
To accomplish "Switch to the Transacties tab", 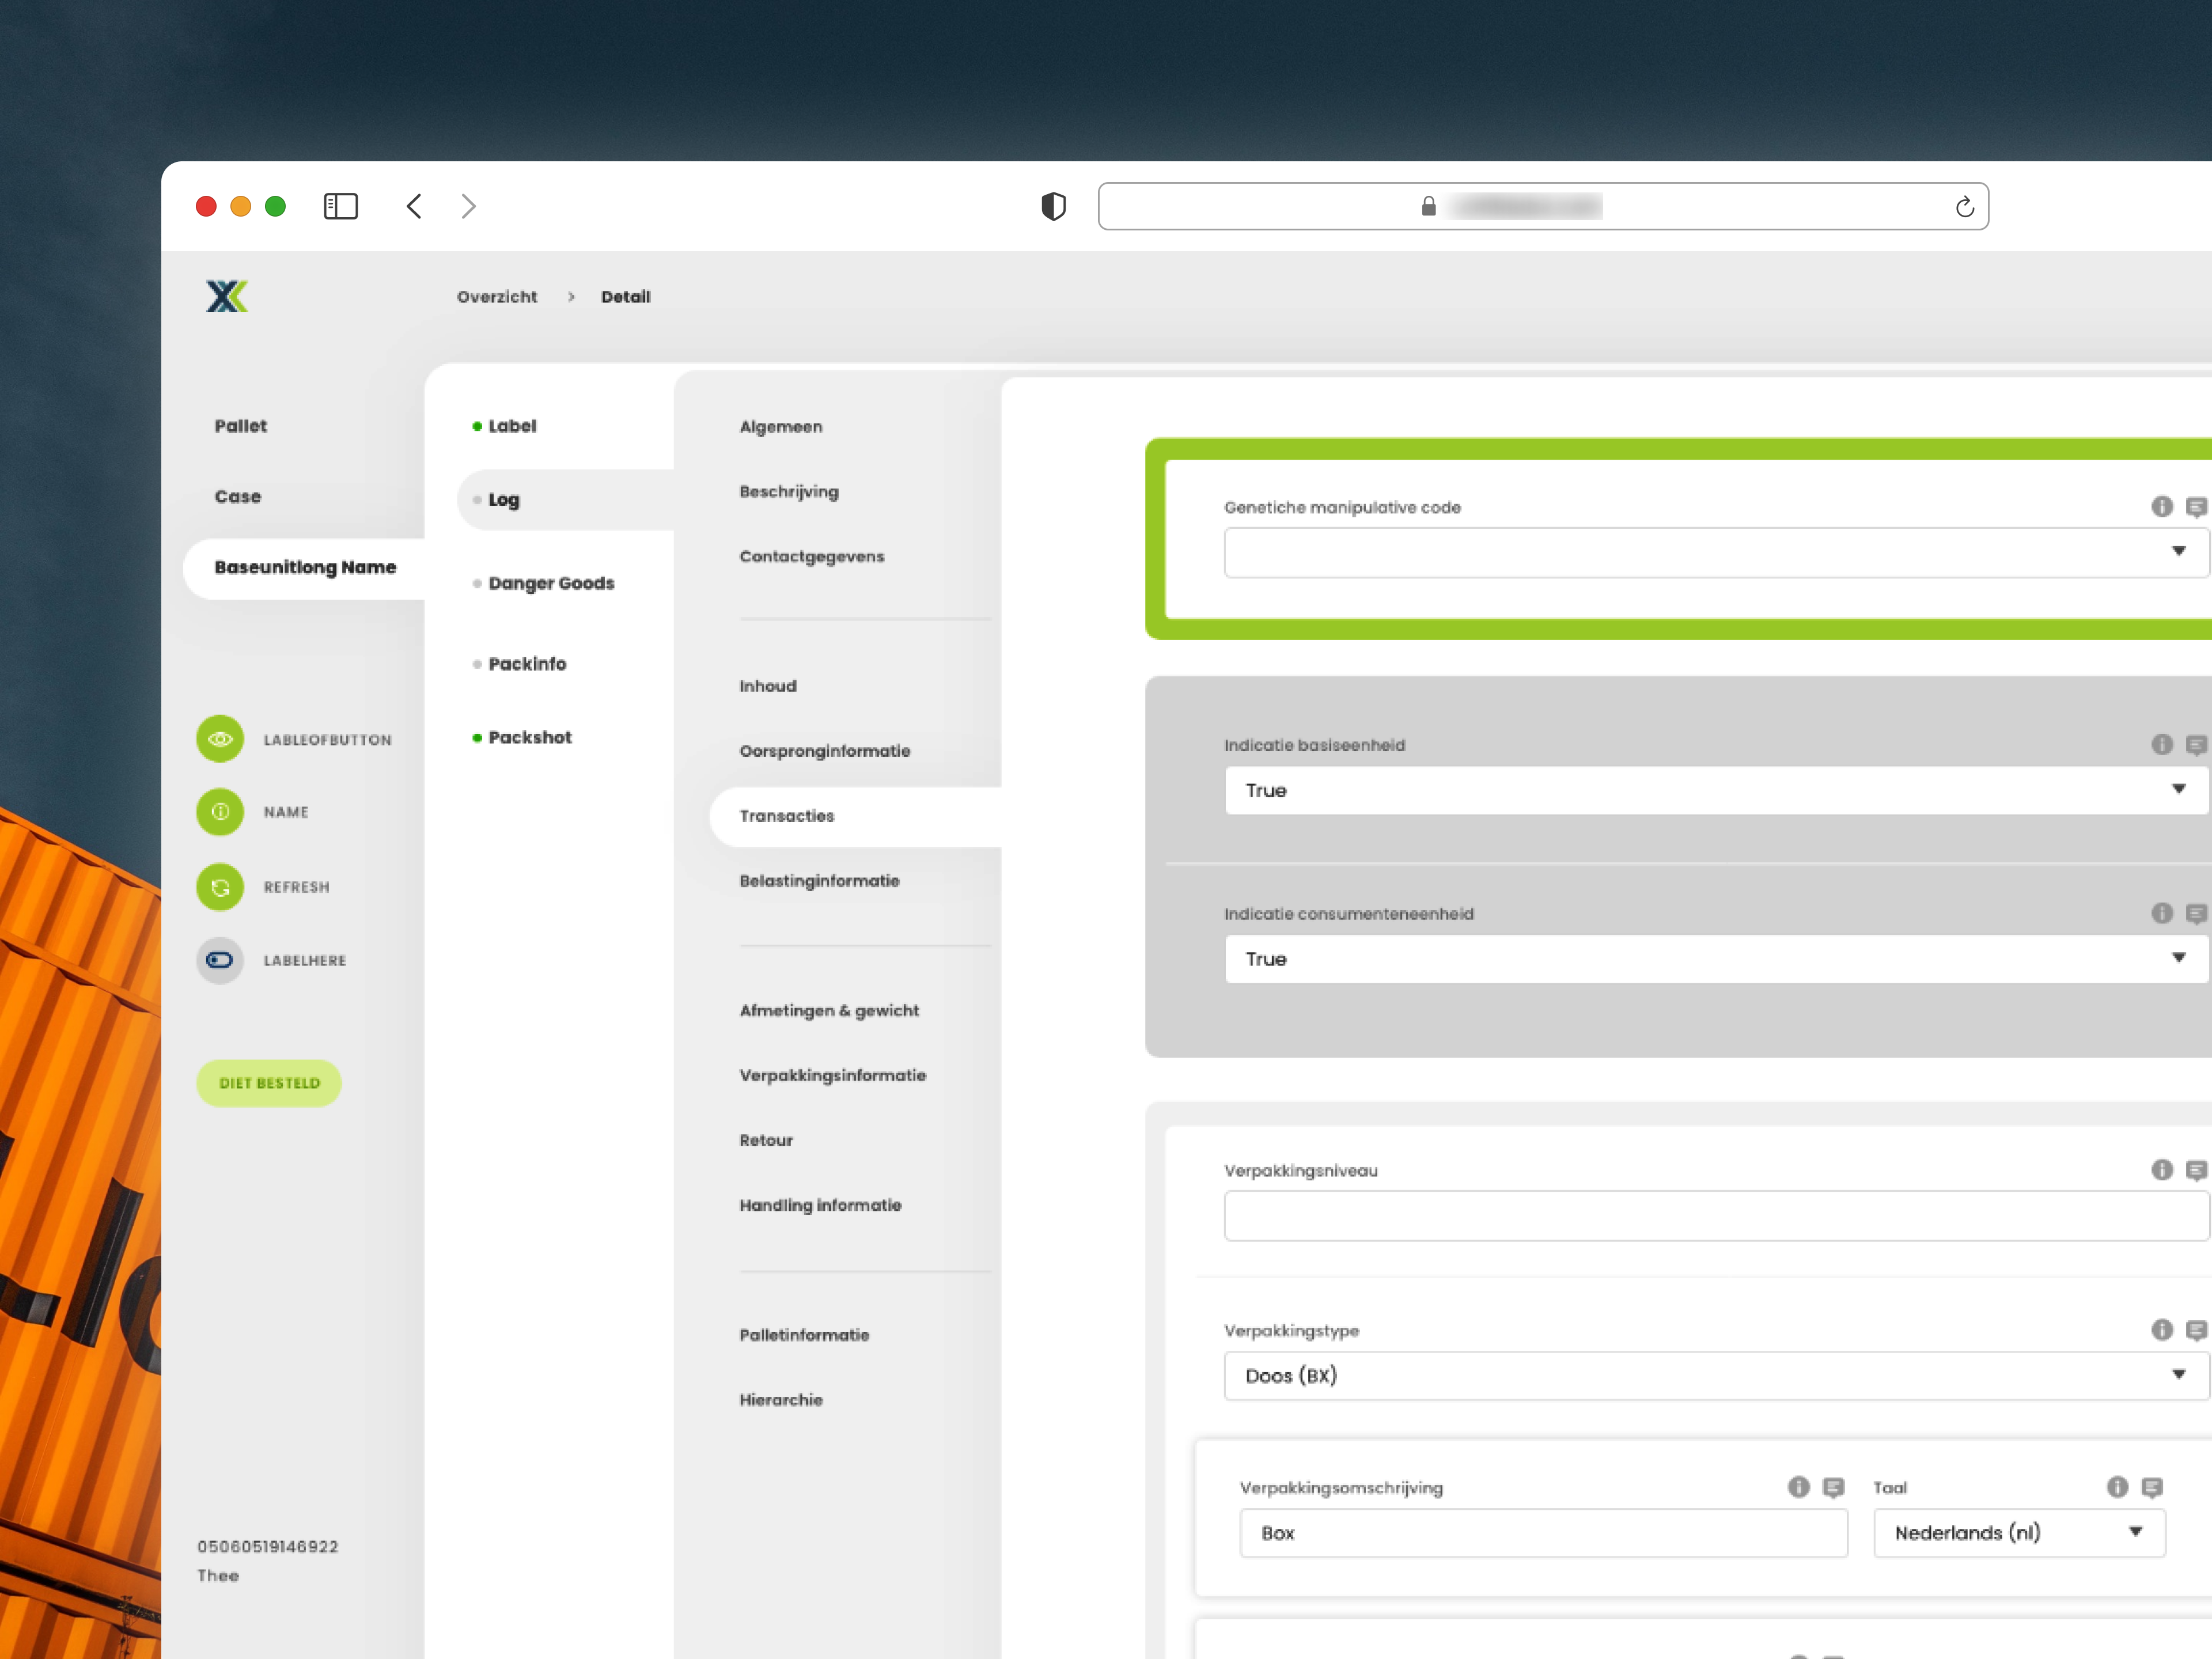I will coord(787,816).
